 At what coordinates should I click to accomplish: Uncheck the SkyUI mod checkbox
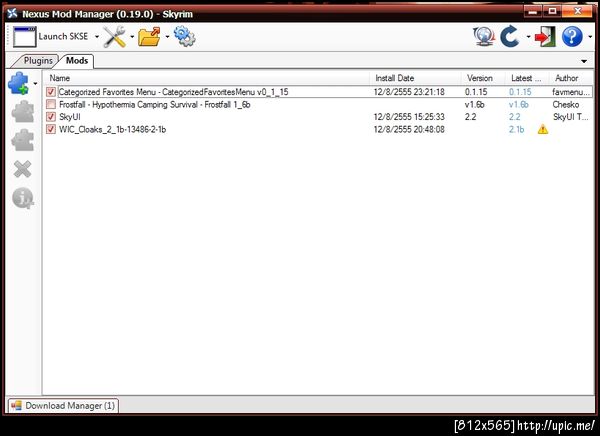(x=51, y=117)
